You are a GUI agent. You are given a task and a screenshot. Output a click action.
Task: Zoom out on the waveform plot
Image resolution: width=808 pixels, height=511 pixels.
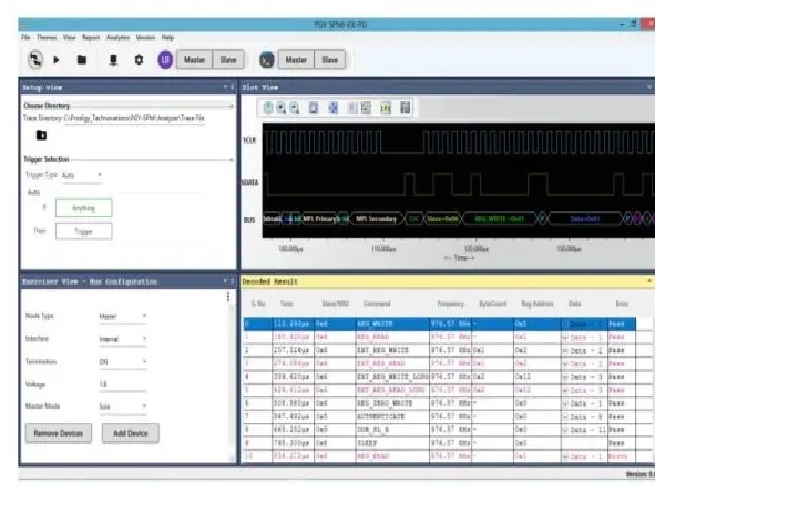(x=294, y=108)
